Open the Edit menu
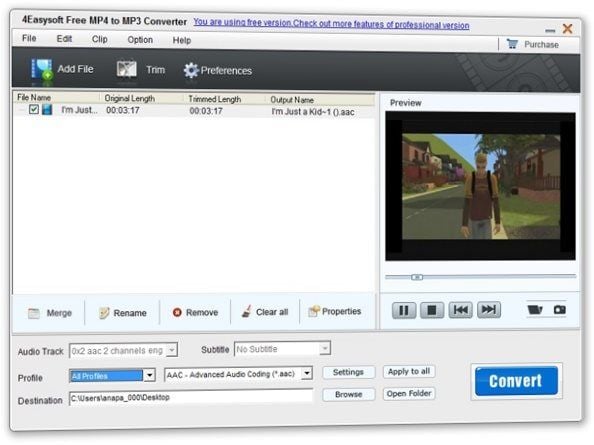The width and height of the screenshot is (594, 445). click(x=64, y=39)
